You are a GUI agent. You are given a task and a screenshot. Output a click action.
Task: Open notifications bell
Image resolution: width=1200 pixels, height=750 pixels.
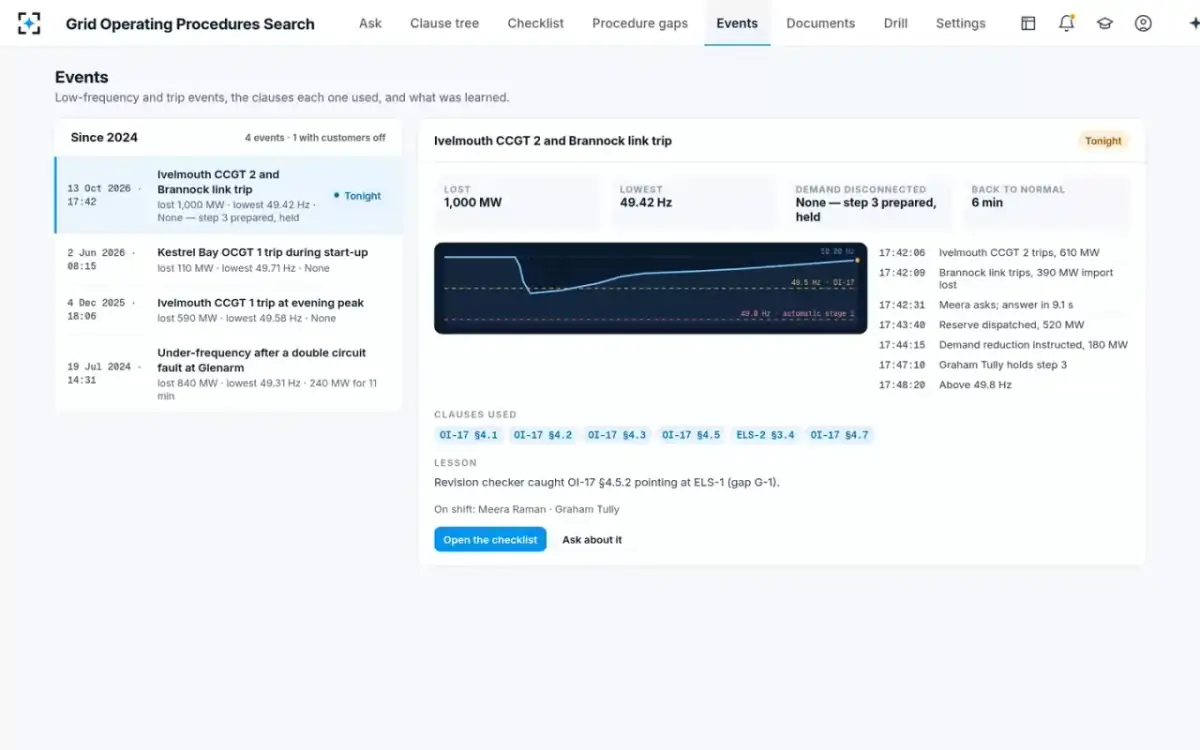1066,23
